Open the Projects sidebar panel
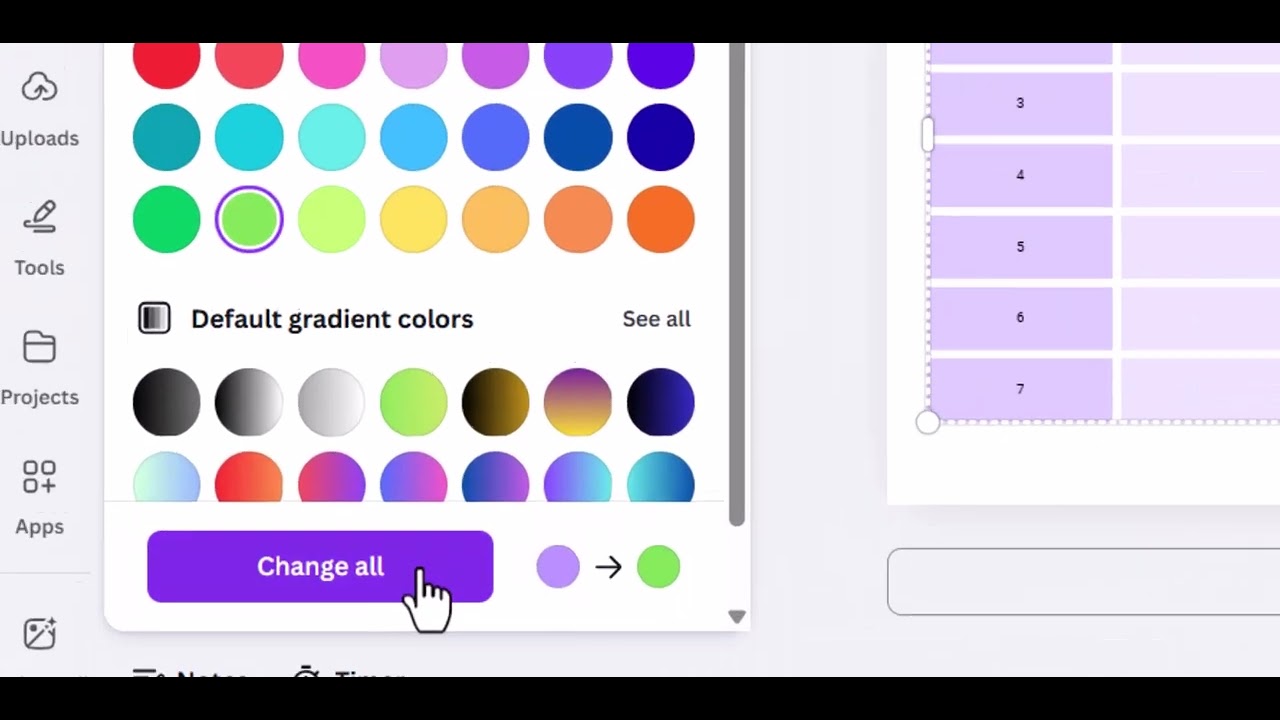 [40, 368]
